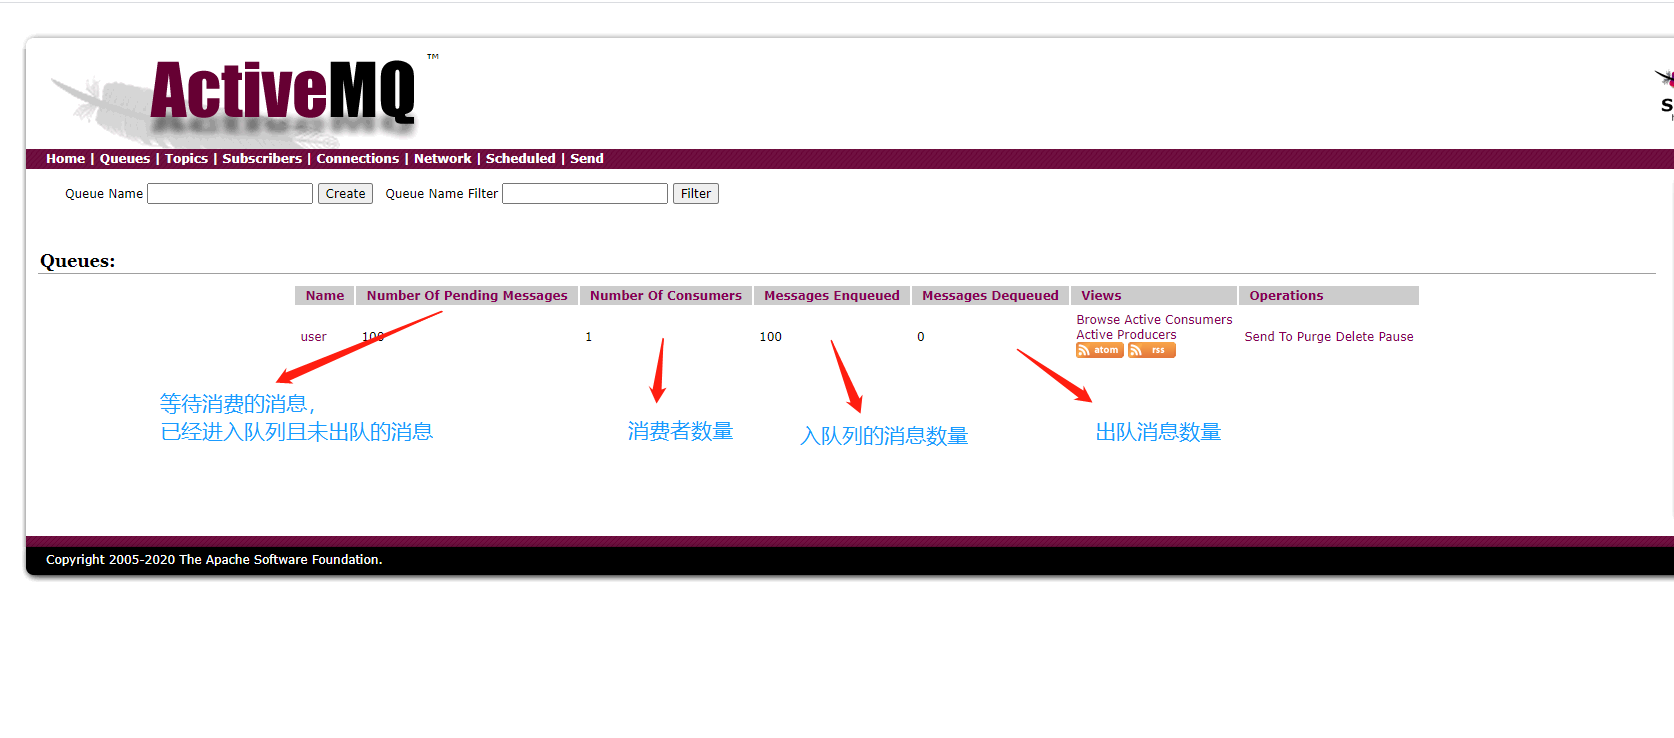The height and width of the screenshot is (738, 1674).
Task: Focus the Queue Name Filter field
Action: pos(585,194)
